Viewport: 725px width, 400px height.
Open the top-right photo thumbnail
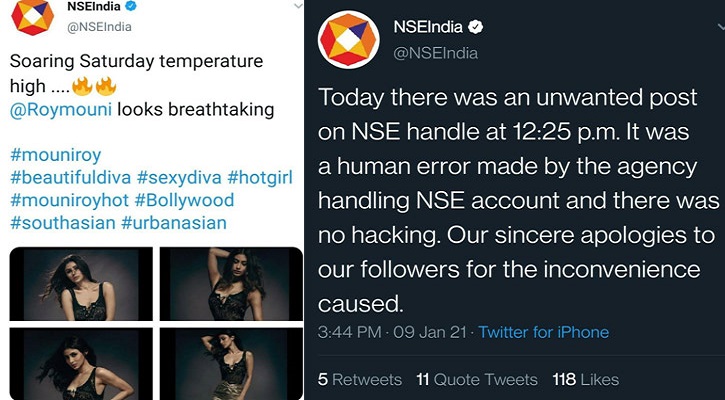[231, 283]
